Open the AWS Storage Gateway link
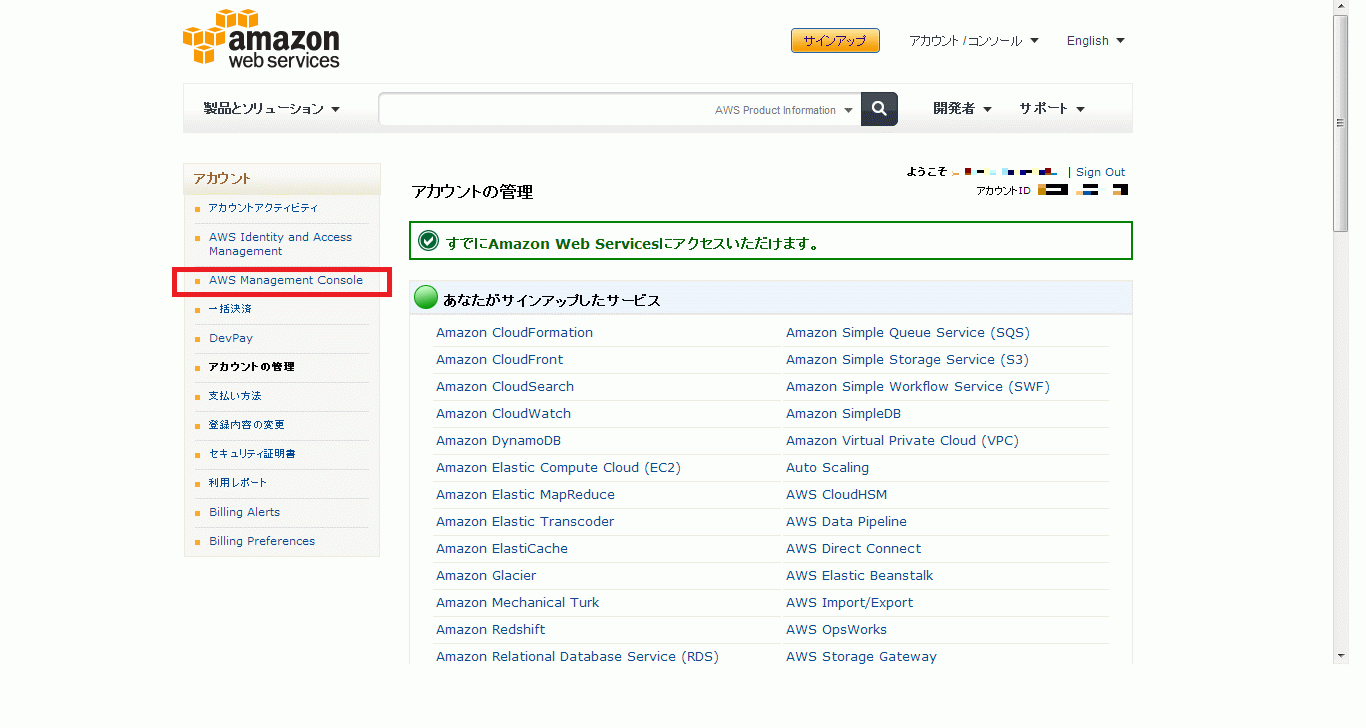 tap(862, 657)
